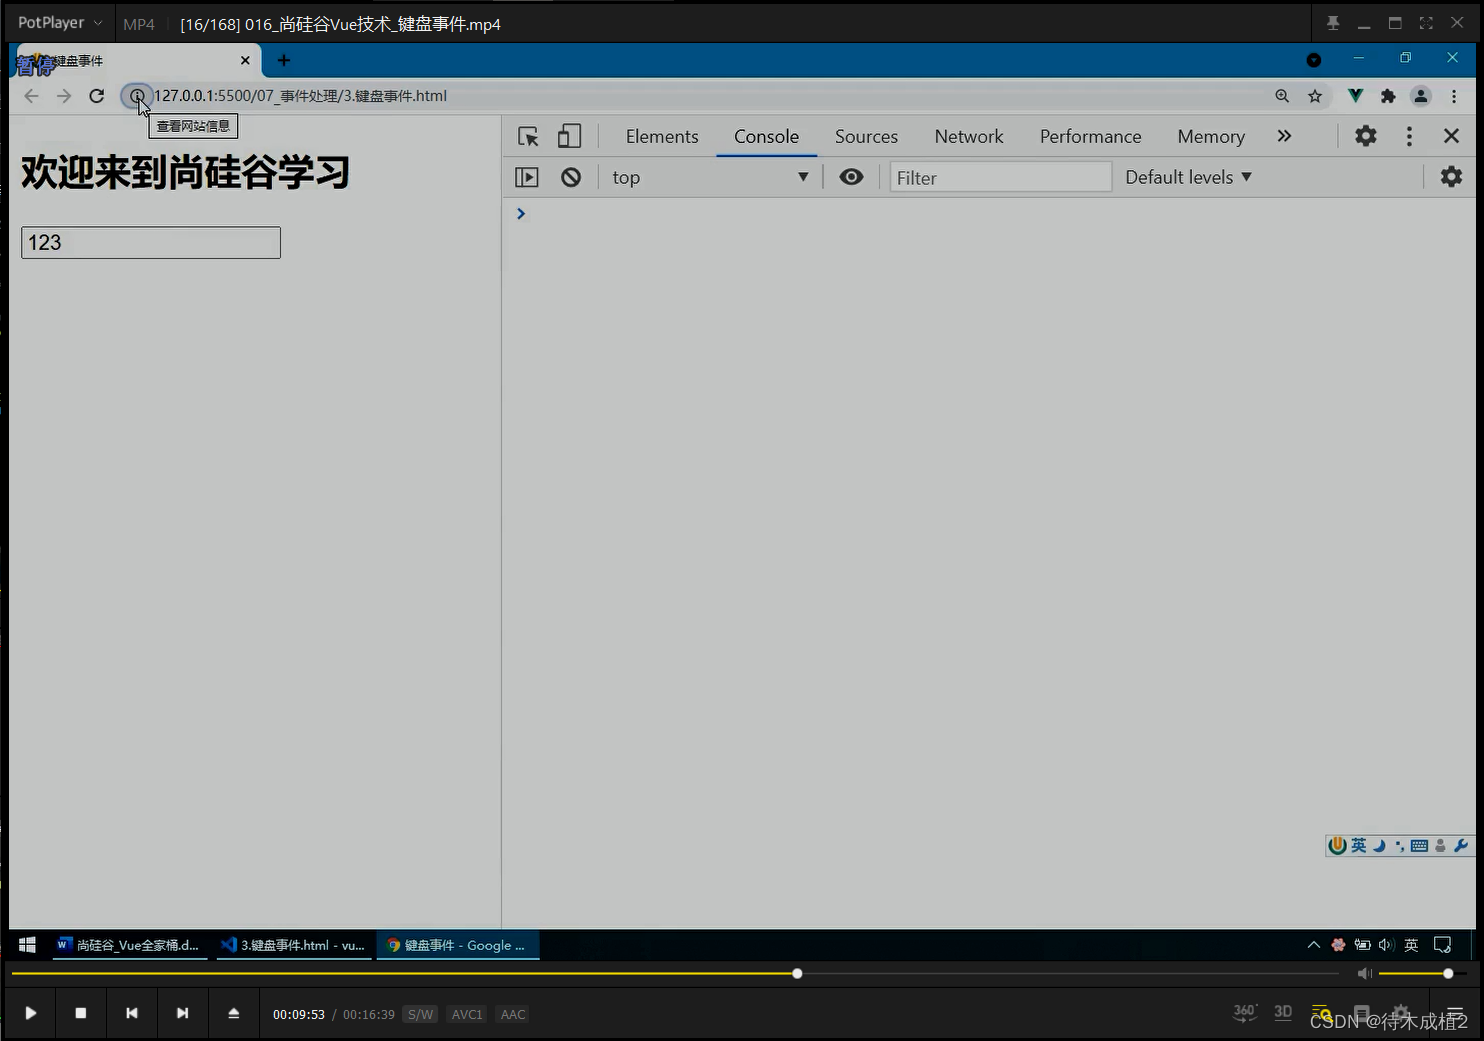Click the AAC audio codec label

[513, 1014]
